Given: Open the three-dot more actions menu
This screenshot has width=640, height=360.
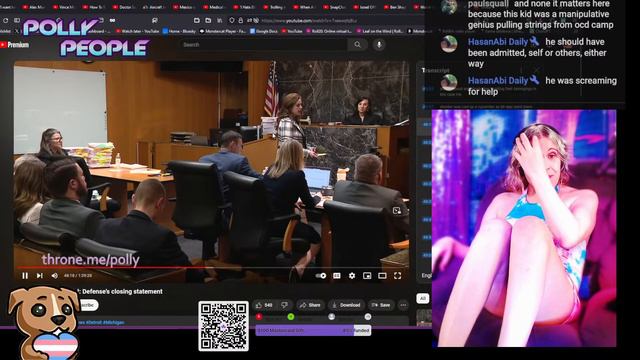Looking at the screenshot, I should coord(403,305).
